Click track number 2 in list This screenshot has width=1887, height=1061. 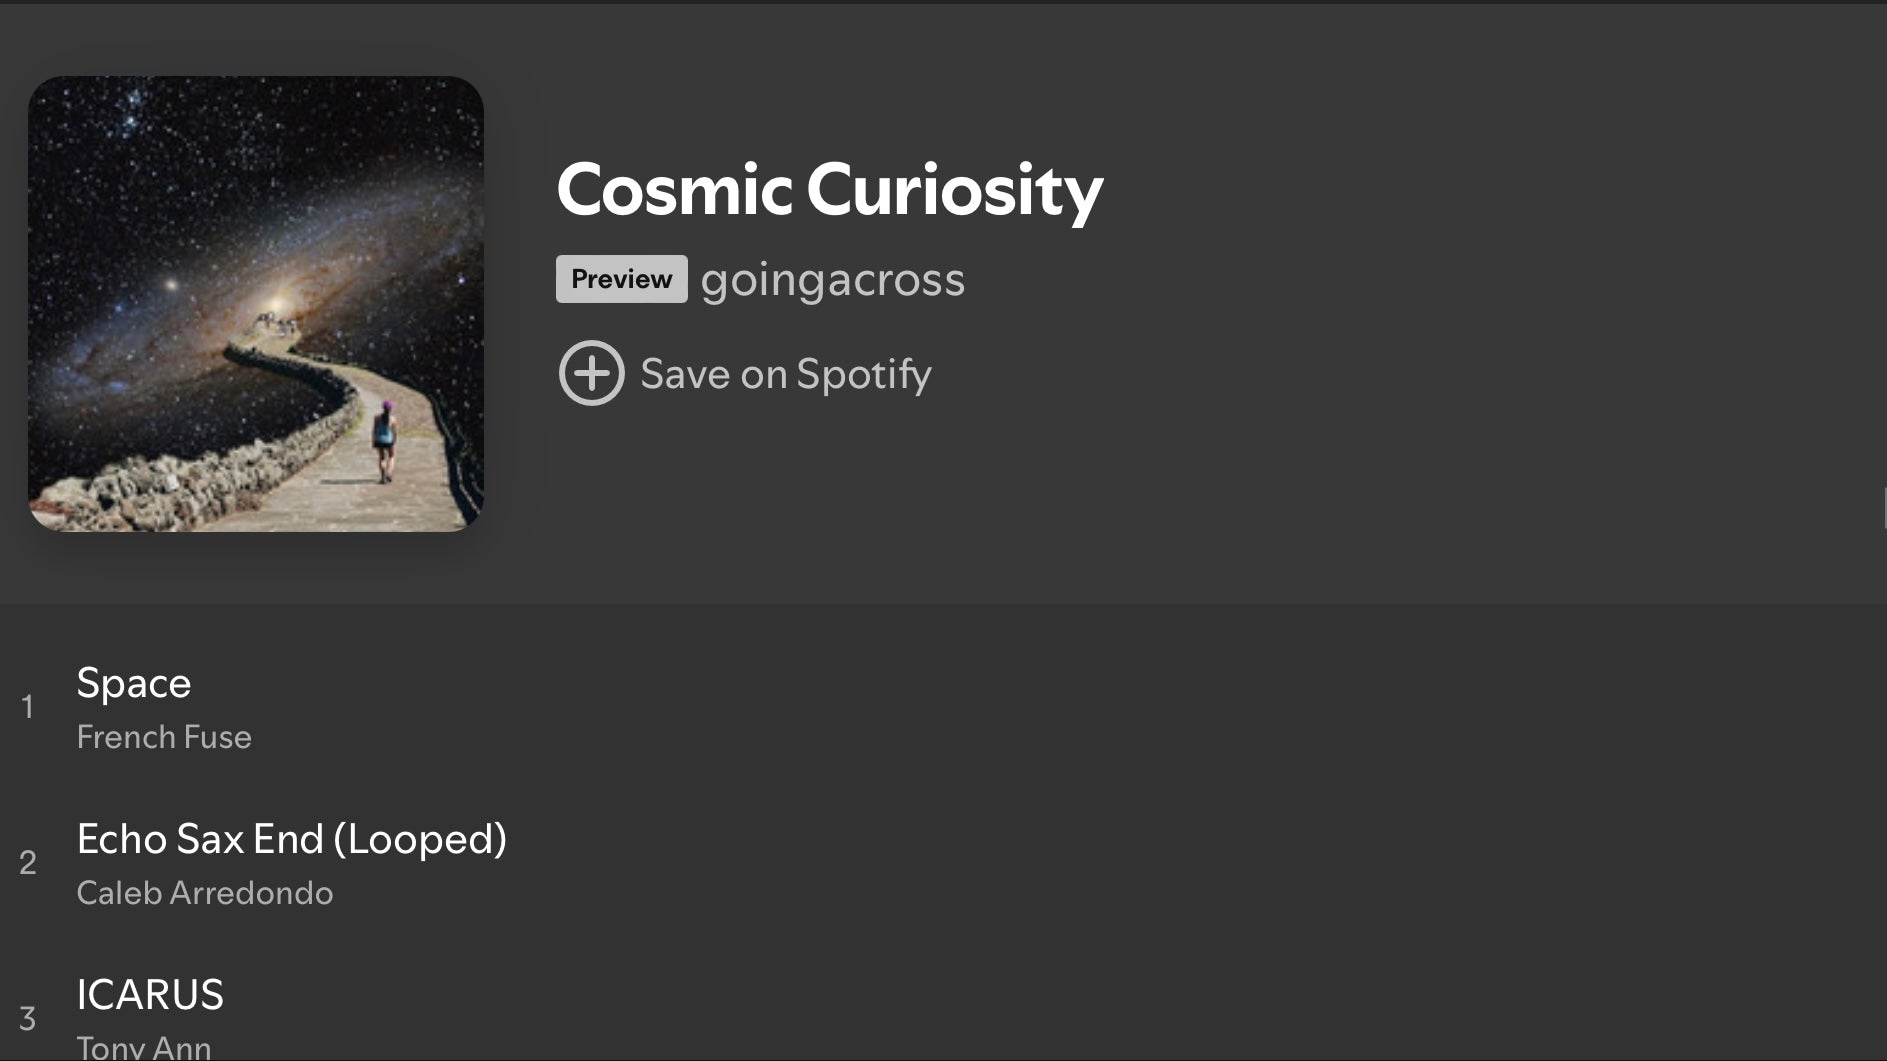(x=28, y=863)
